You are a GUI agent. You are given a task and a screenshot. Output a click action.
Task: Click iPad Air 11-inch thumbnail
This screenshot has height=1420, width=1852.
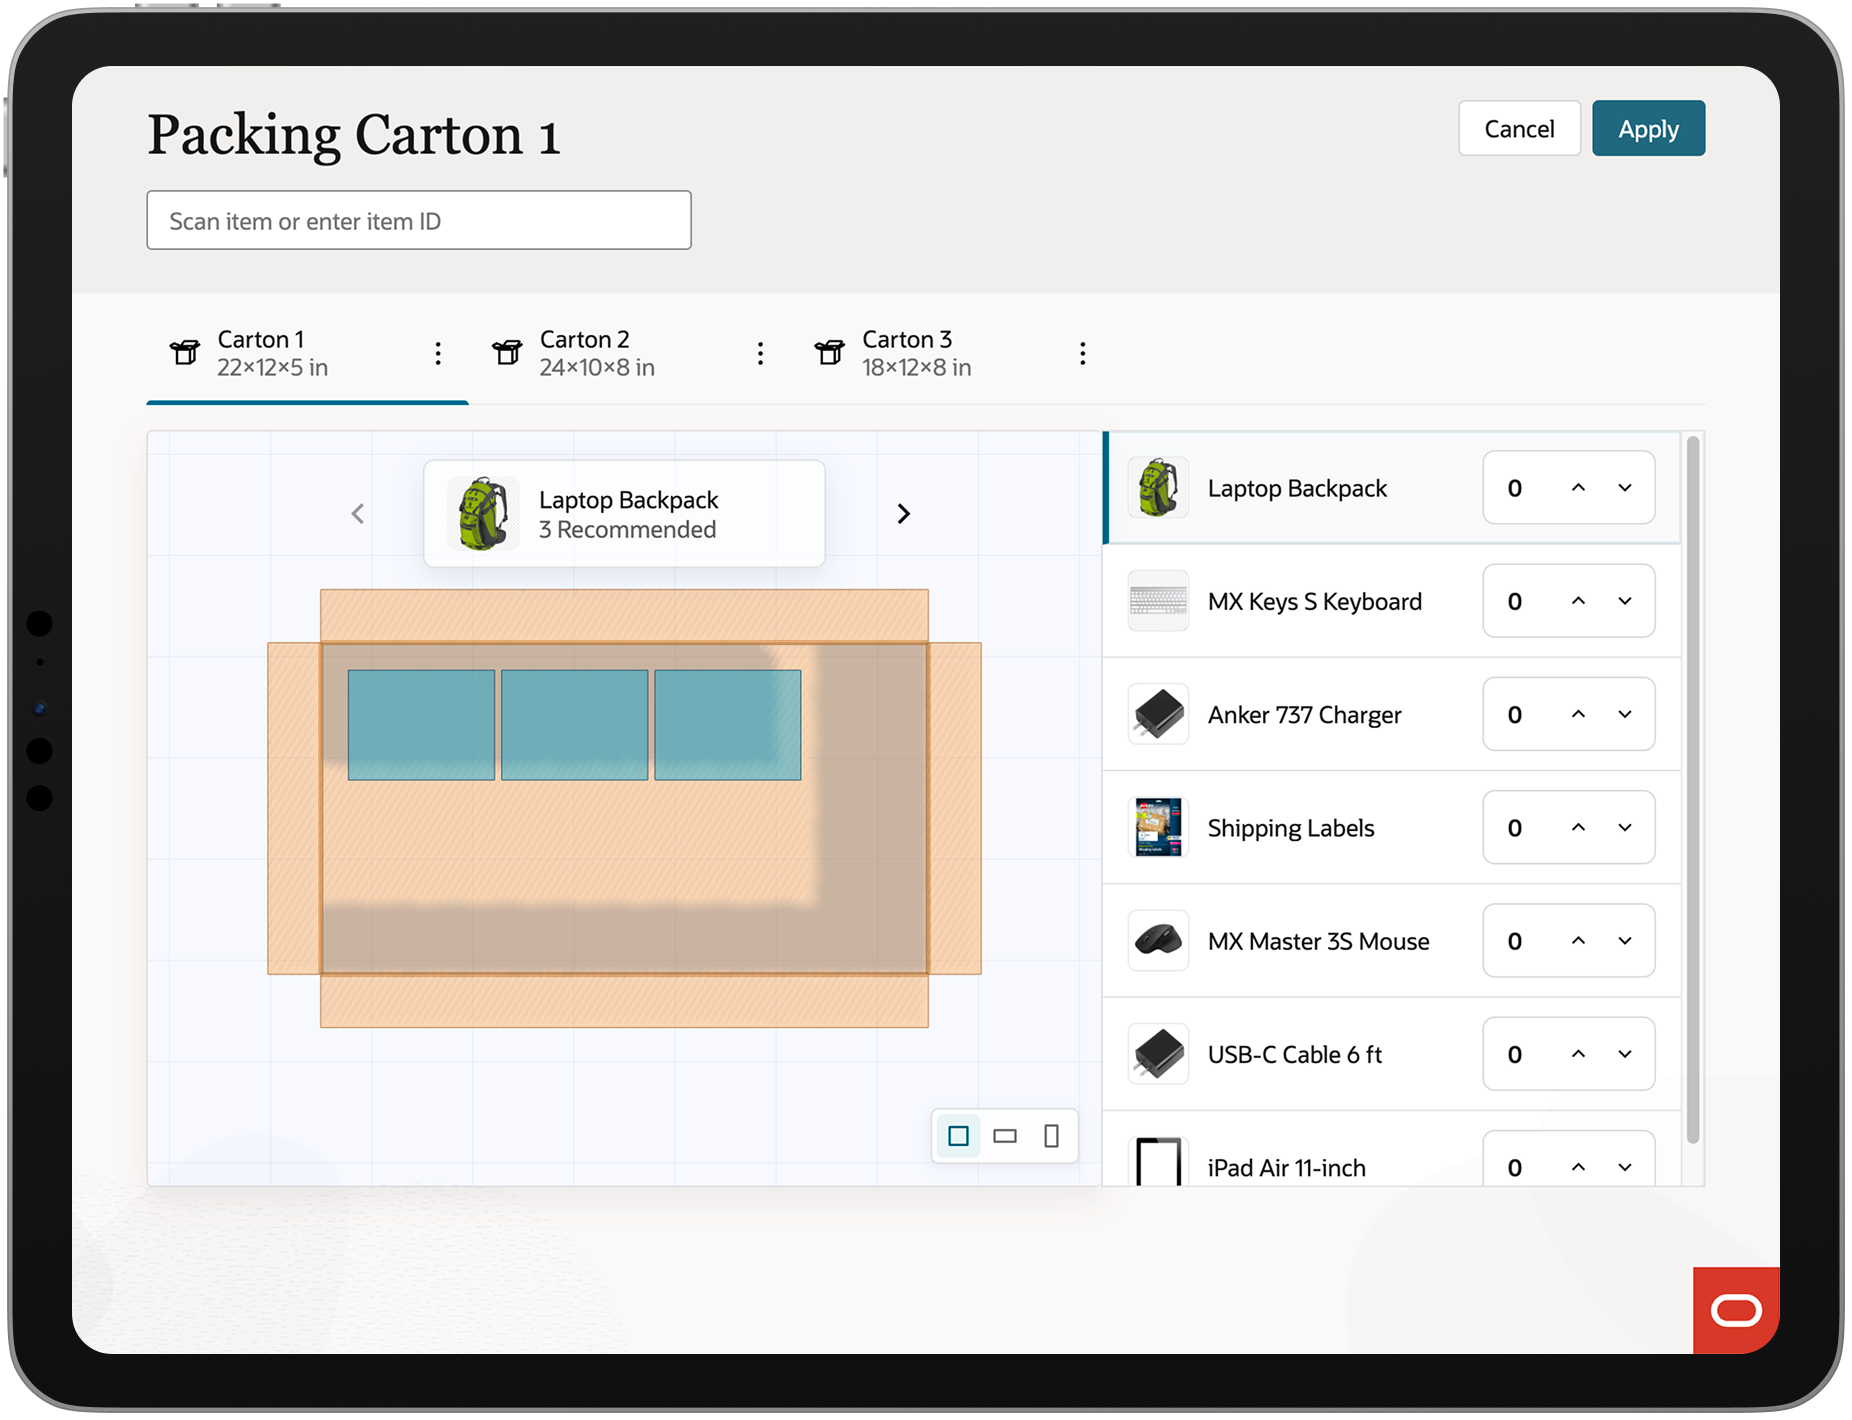click(1158, 1161)
